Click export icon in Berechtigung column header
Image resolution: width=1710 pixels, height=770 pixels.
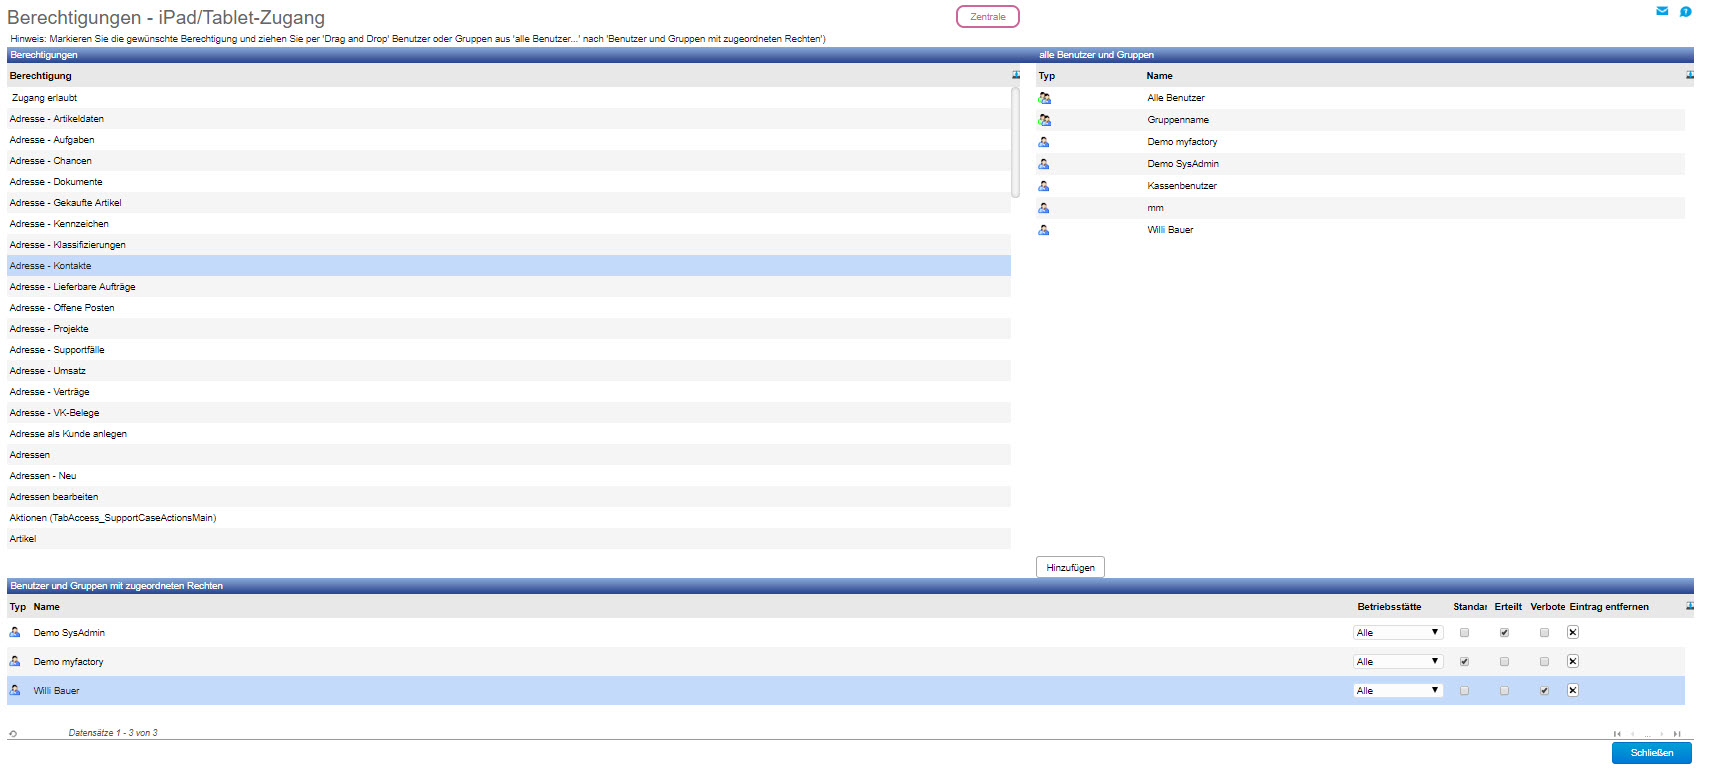1015,75
